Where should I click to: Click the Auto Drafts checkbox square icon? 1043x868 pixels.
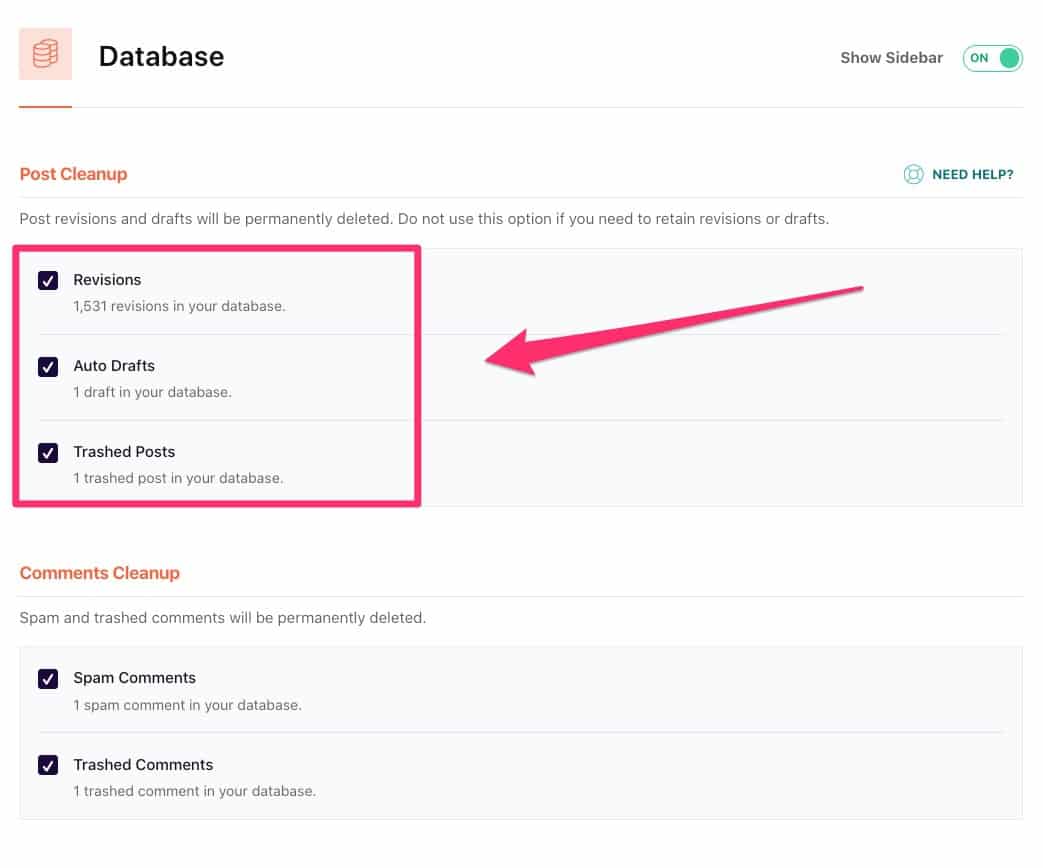(48, 366)
